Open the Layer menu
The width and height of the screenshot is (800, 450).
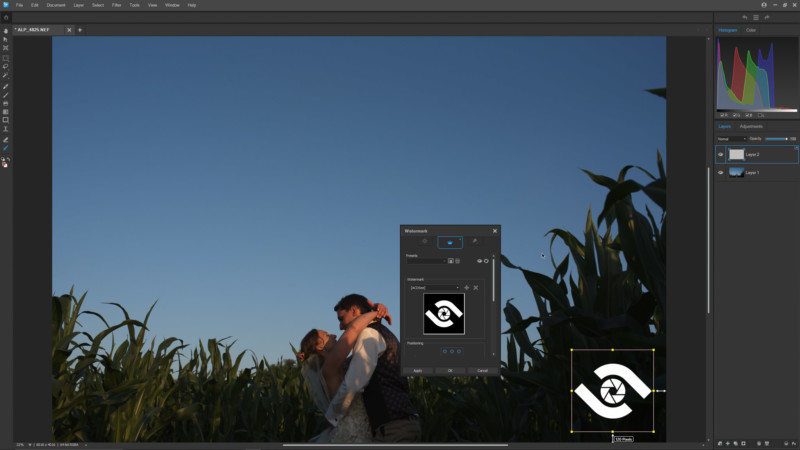(x=79, y=5)
